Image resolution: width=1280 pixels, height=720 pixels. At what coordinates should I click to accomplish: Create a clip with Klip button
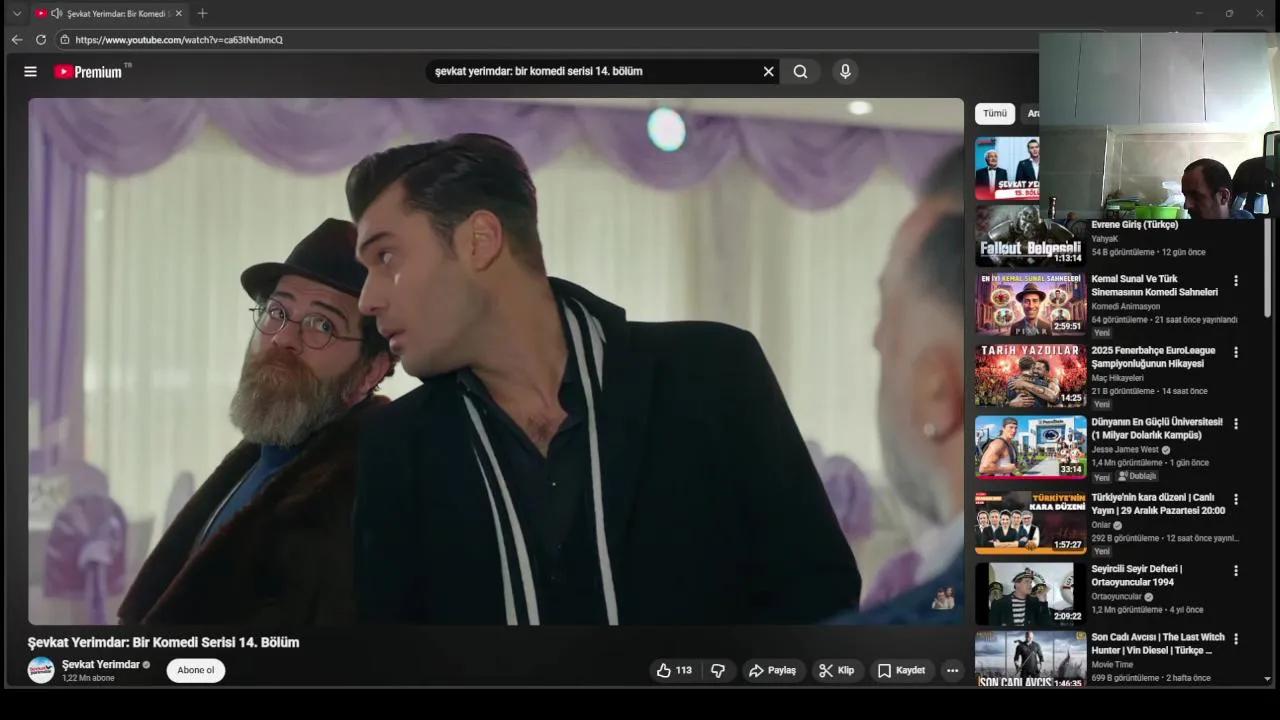(837, 670)
